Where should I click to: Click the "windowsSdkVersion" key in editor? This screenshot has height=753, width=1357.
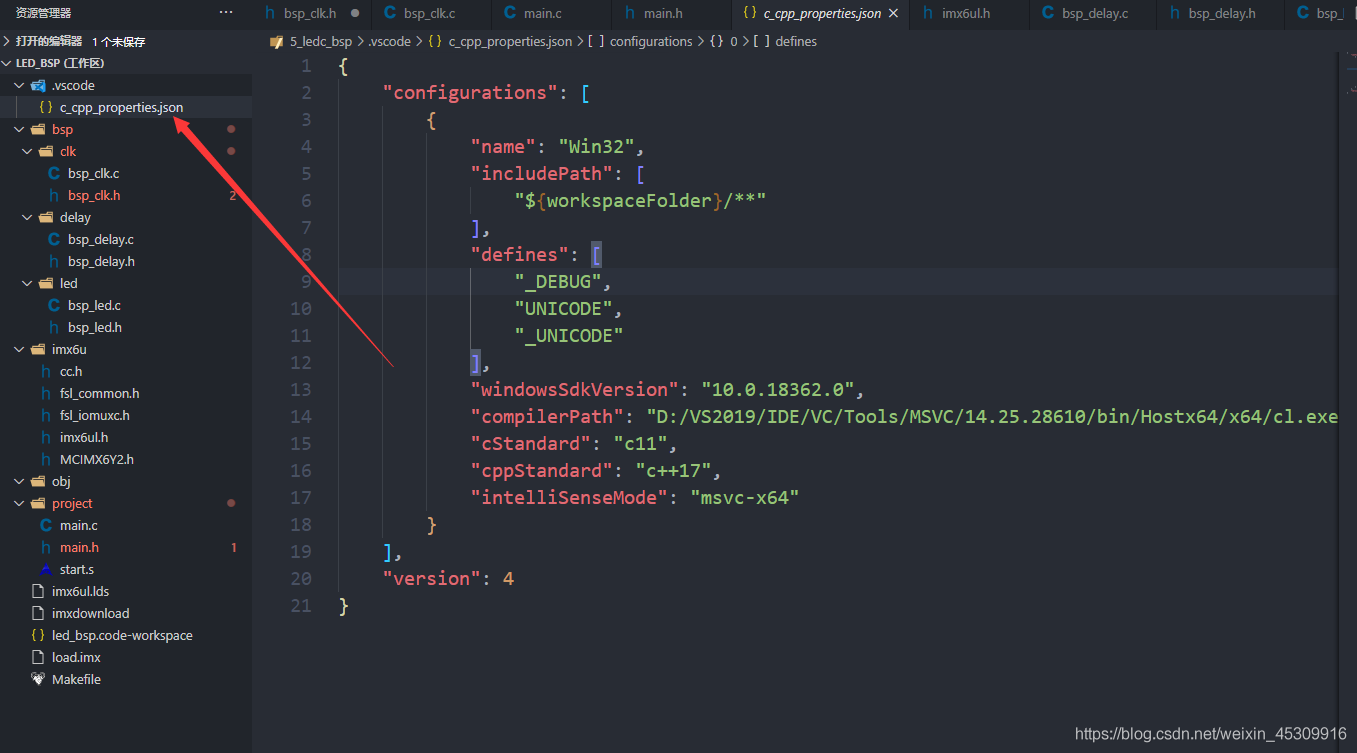pyautogui.click(x=575, y=389)
